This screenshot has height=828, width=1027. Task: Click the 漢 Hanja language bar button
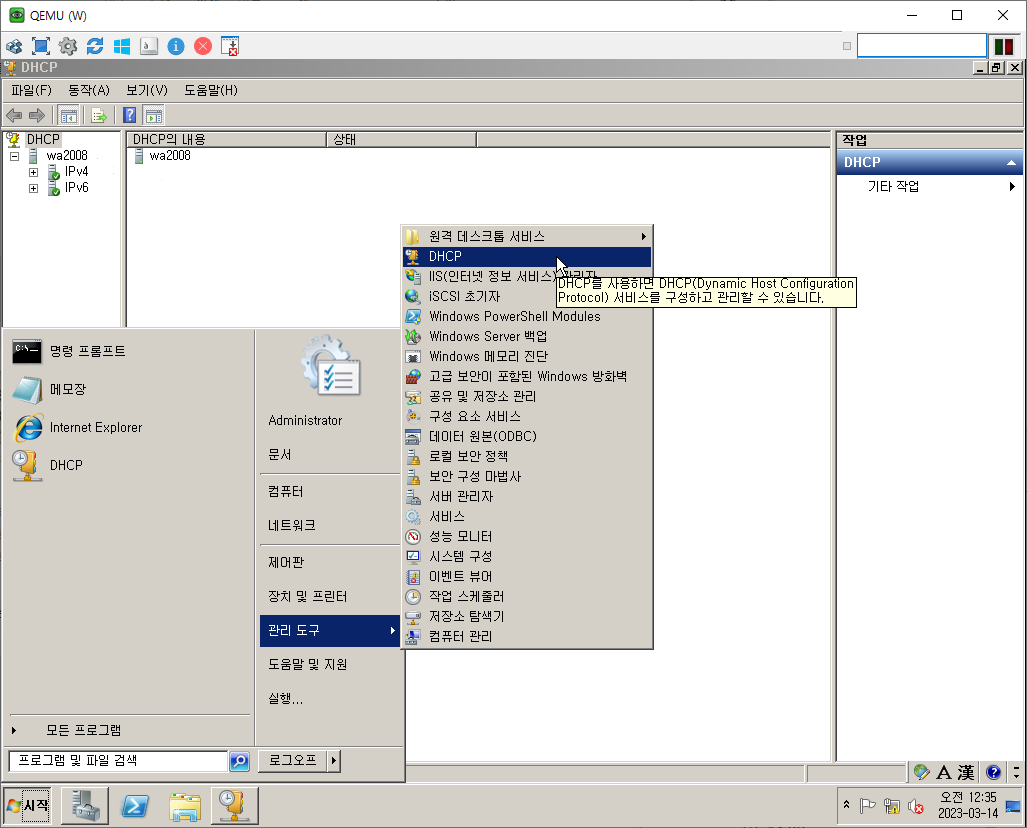(965, 772)
